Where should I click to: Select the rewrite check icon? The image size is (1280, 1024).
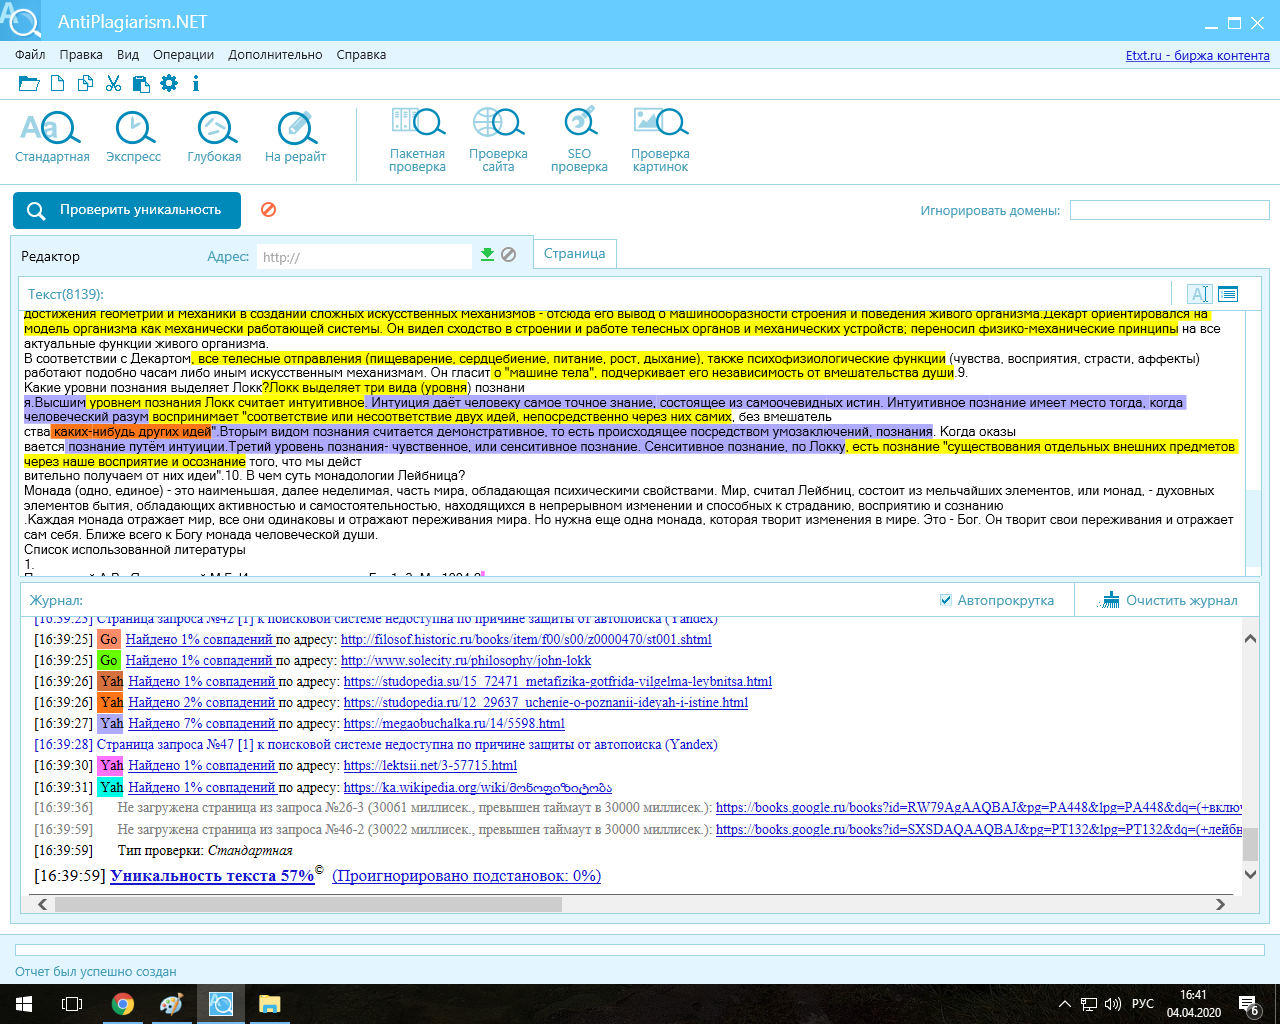pos(295,137)
